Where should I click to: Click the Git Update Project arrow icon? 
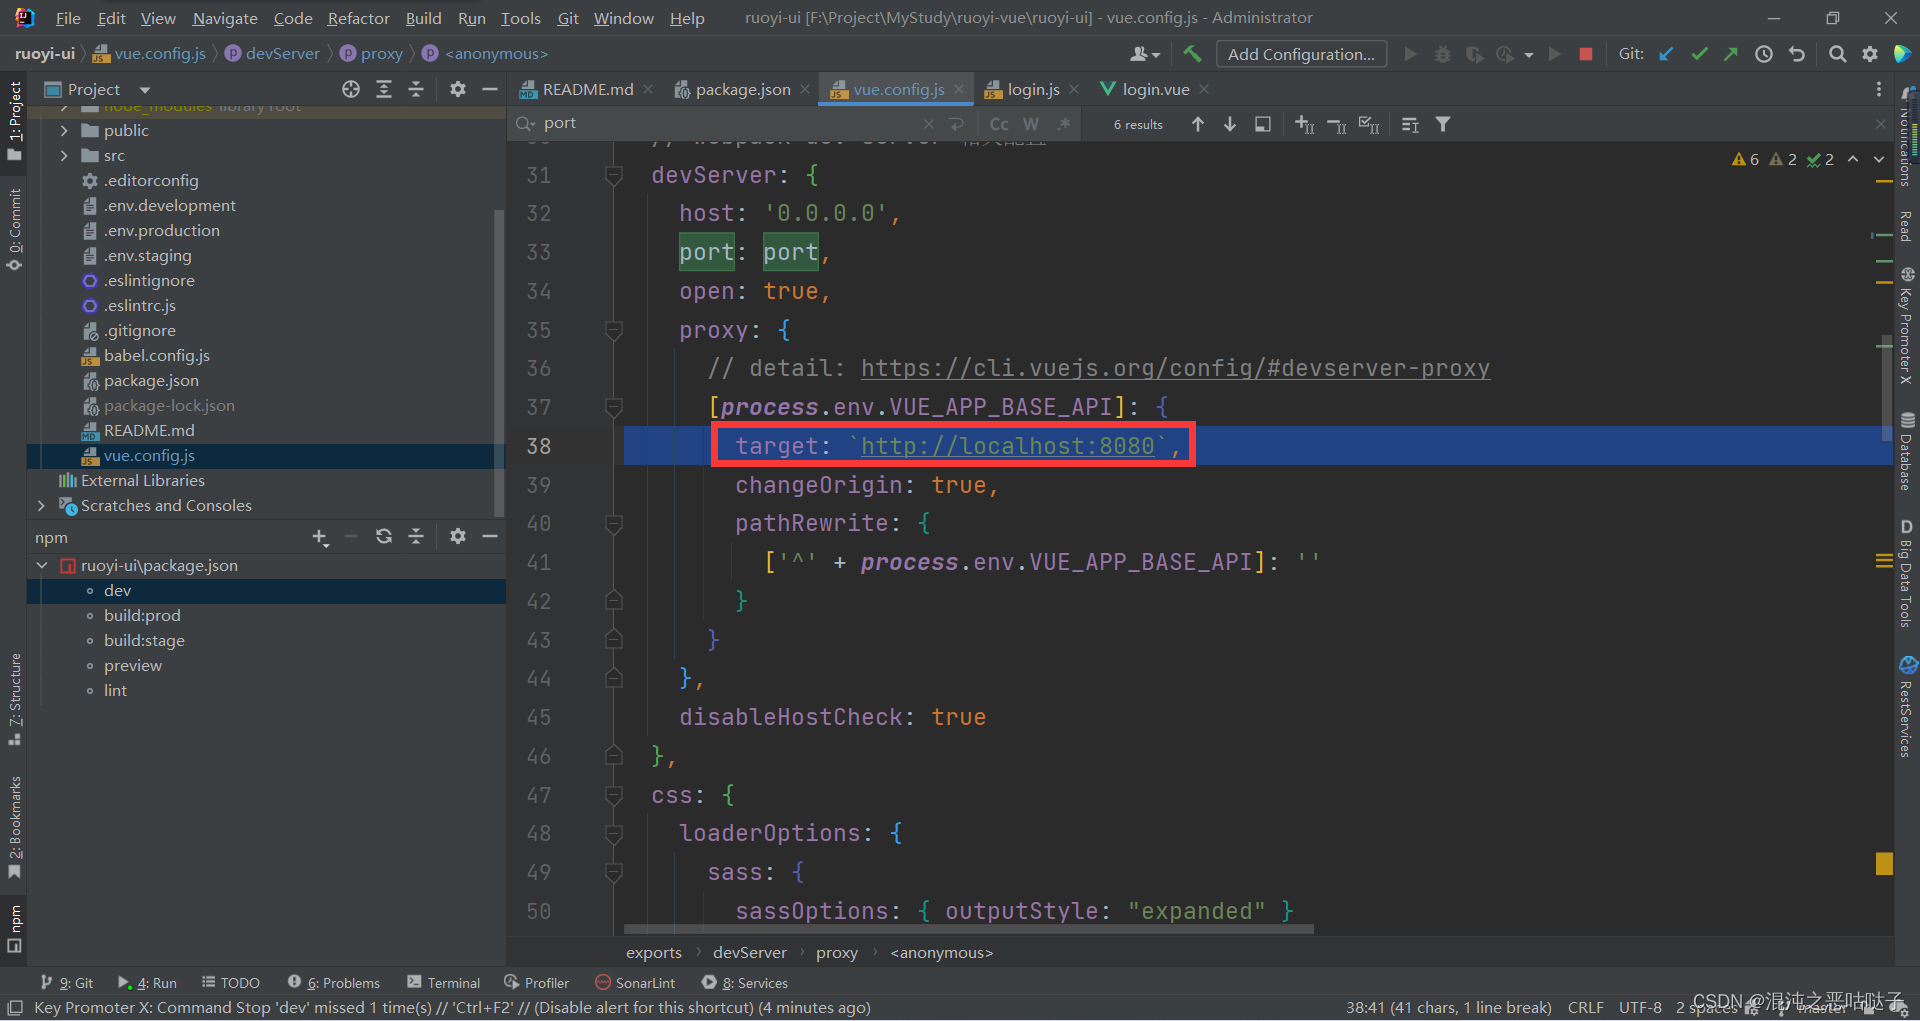pyautogui.click(x=1666, y=54)
